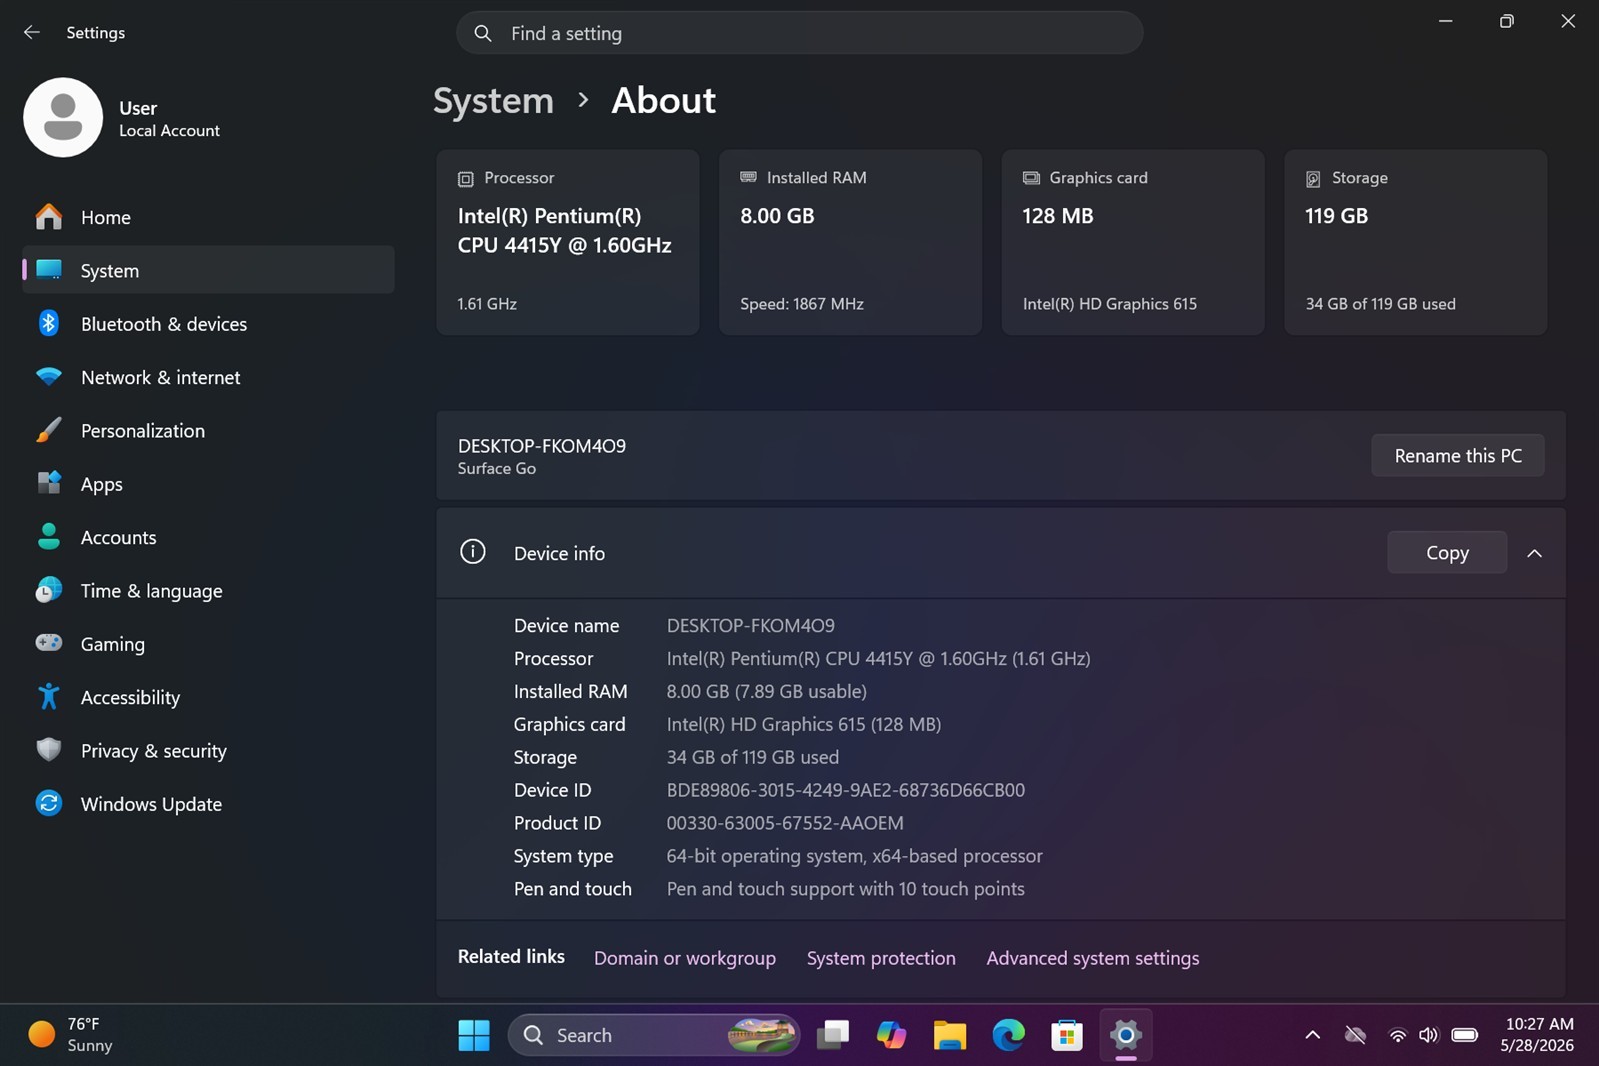The height and width of the screenshot is (1066, 1599).
Task: Click the System type value text
Action: [855, 856]
